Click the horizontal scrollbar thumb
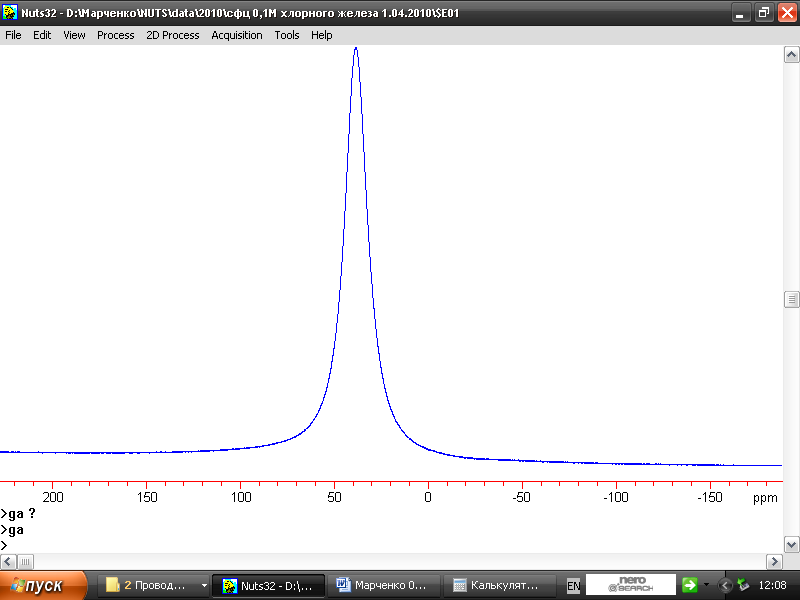Image resolution: width=800 pixels, height=600 pixels. point(26,562)
